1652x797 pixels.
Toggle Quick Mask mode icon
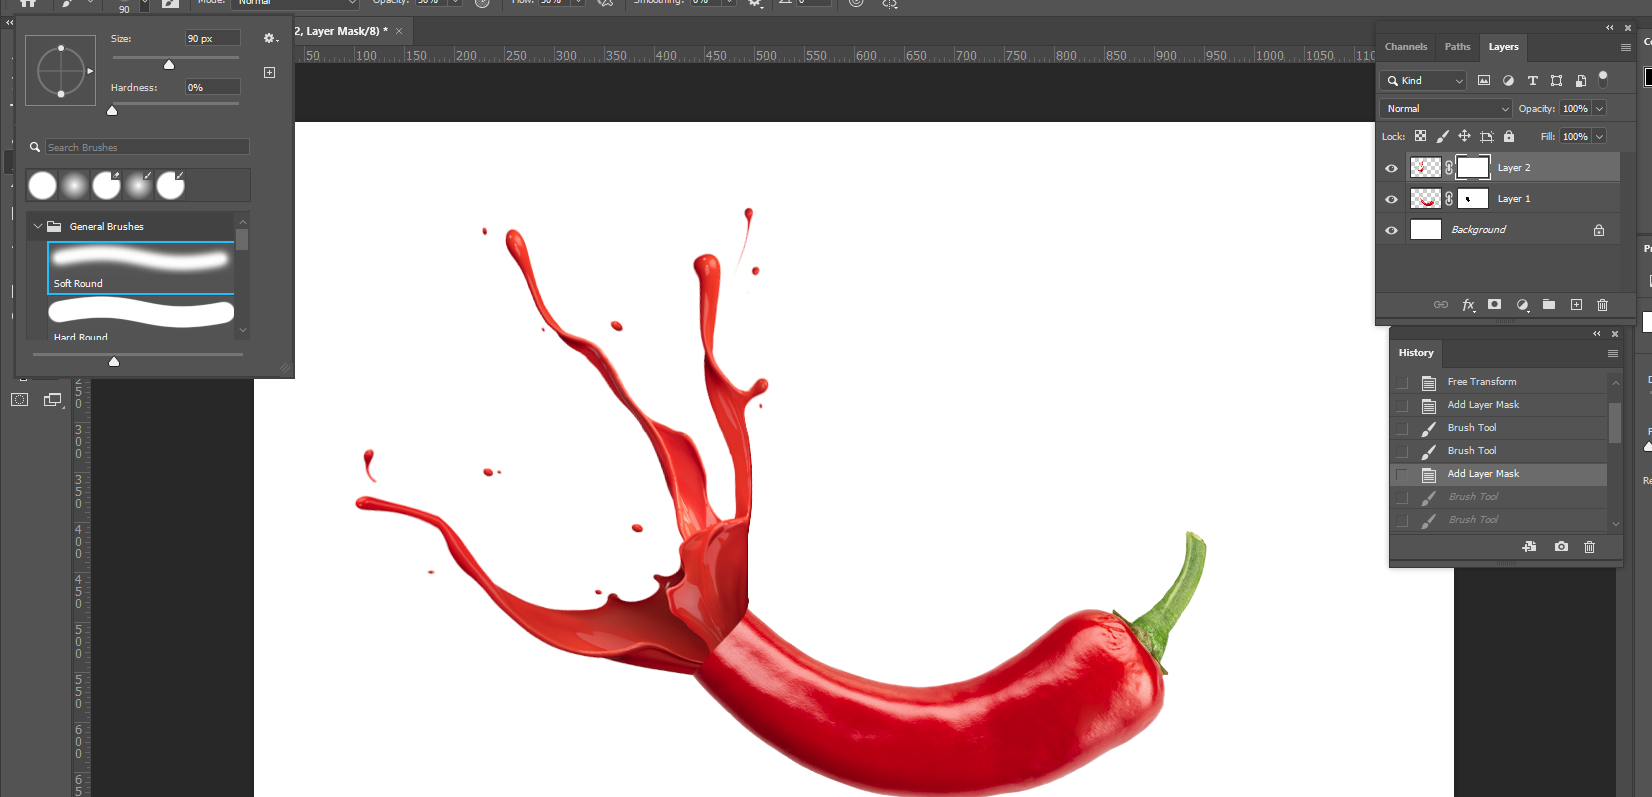point(19,400)
